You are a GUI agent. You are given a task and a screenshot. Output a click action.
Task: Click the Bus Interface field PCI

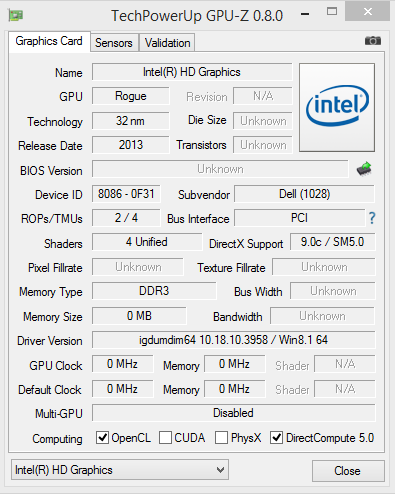point(299,218)
